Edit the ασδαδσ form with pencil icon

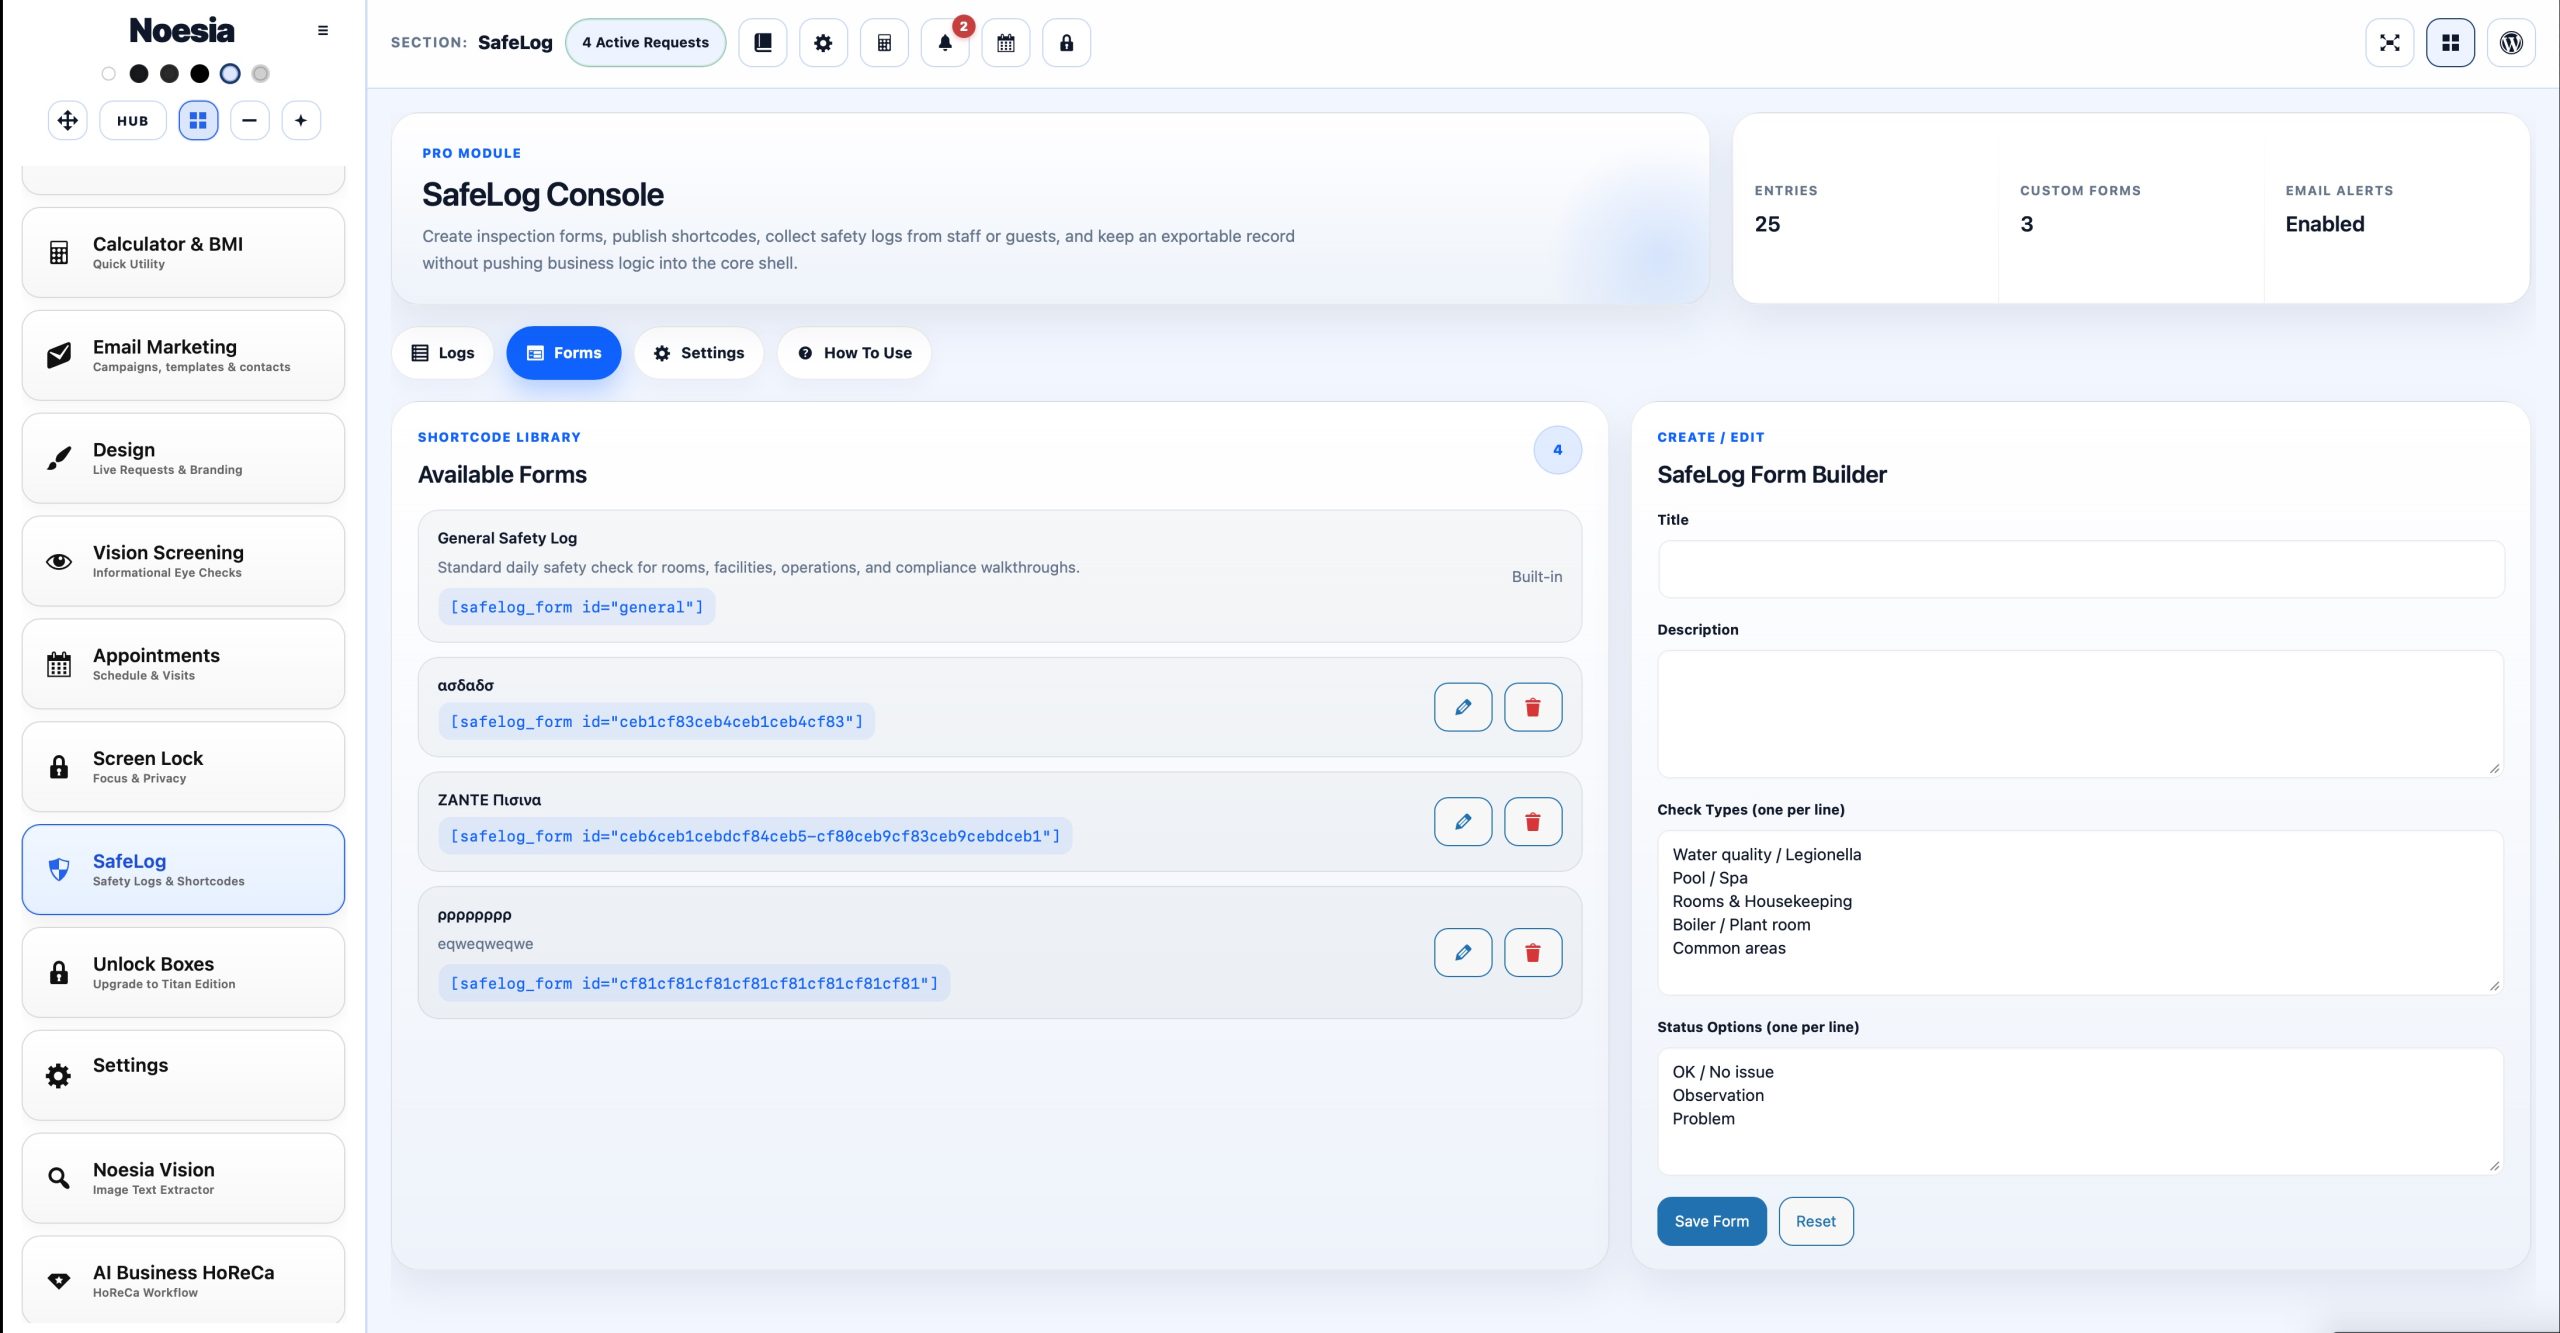point(1463,707)
